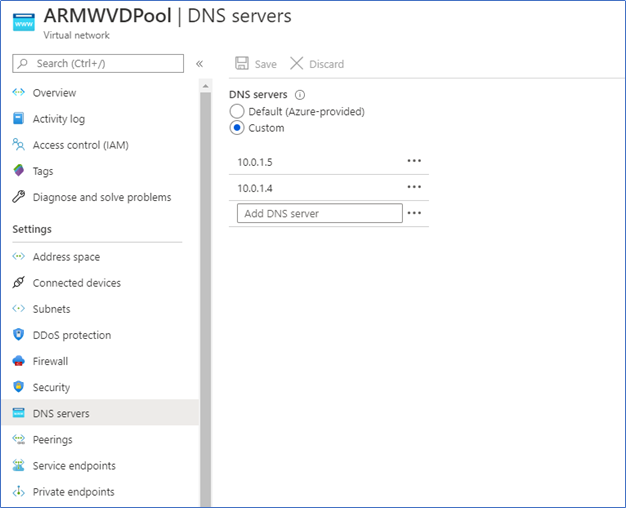The width and height of the screenshot is (626, 508).
Task: Click the 10.0.1.5 DNS entry
Action: [x=255, y=162]
